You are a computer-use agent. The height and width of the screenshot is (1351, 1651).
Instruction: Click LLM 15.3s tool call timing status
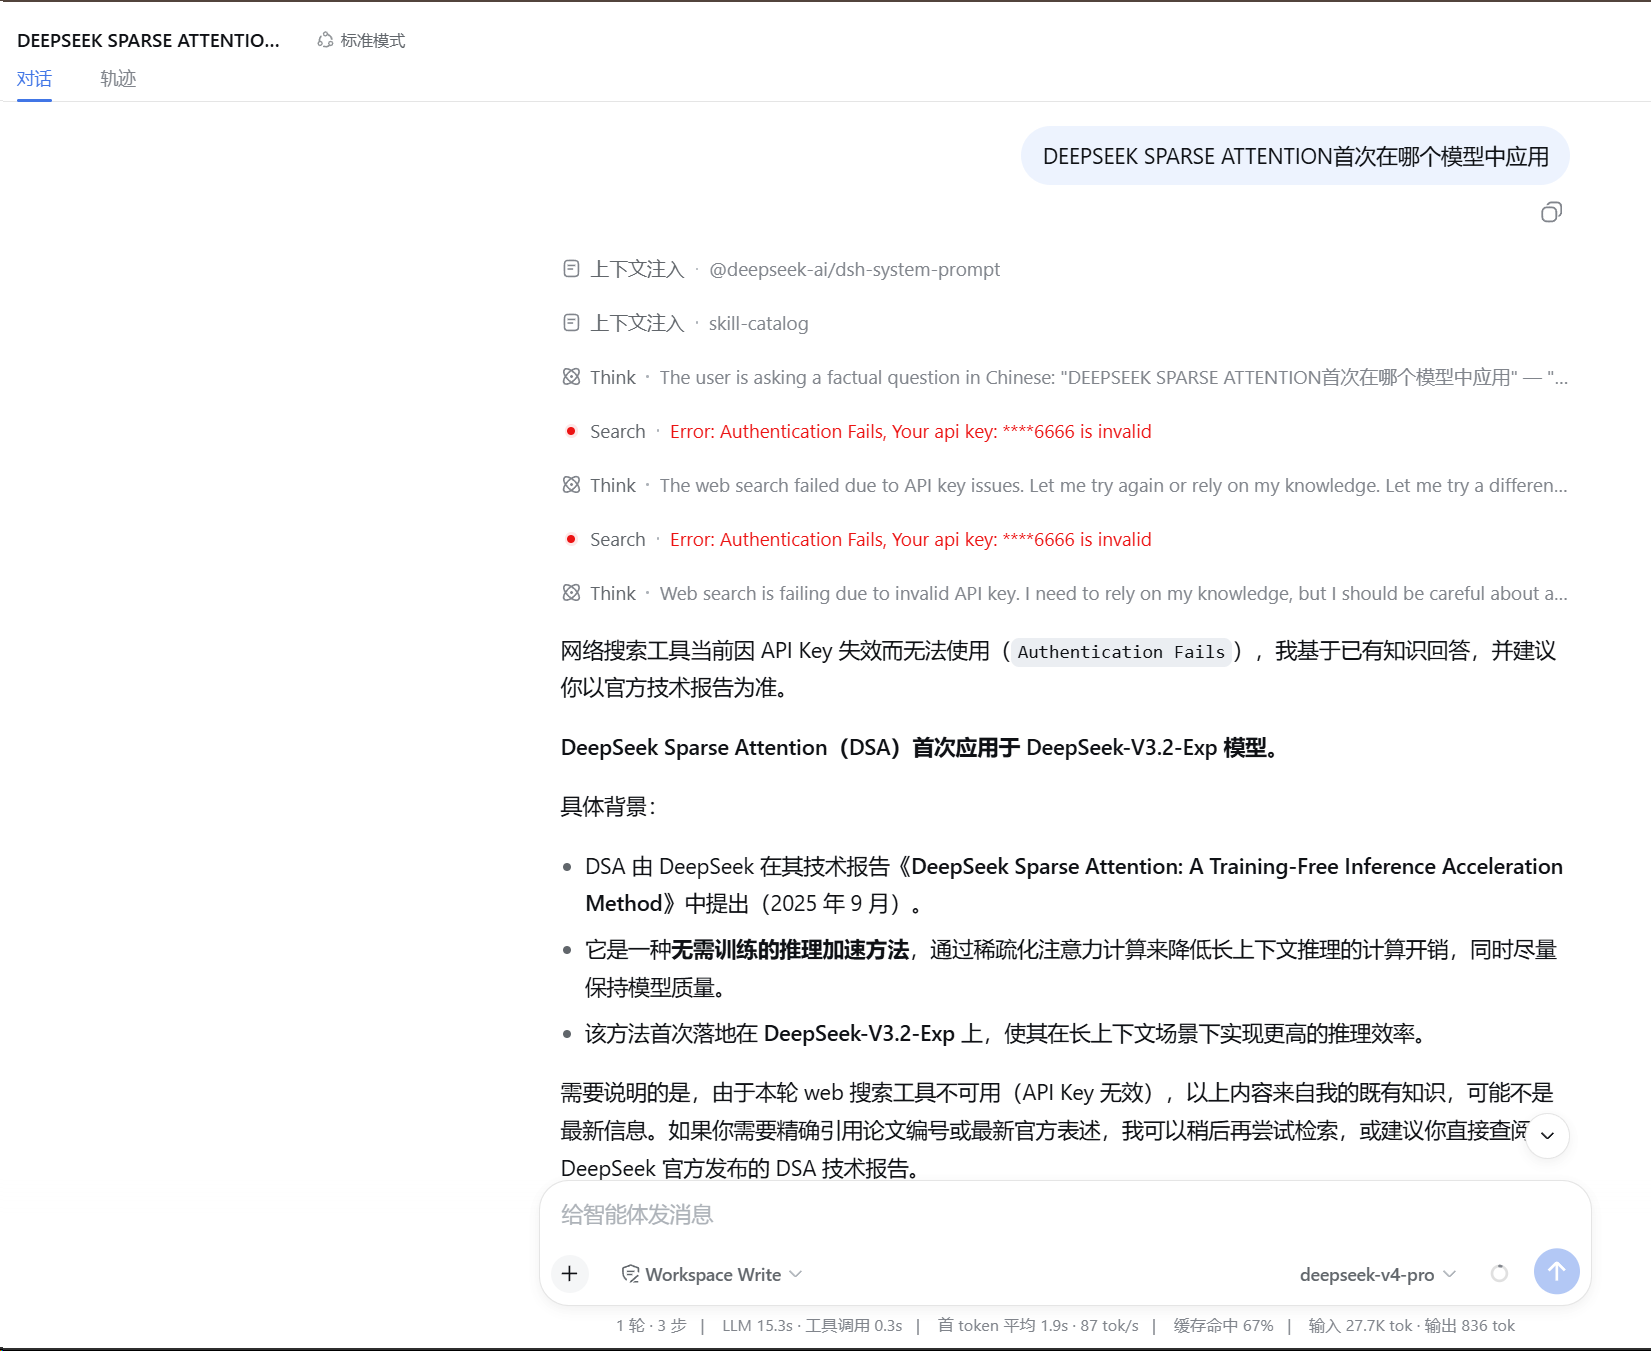tap(812, 1326)
